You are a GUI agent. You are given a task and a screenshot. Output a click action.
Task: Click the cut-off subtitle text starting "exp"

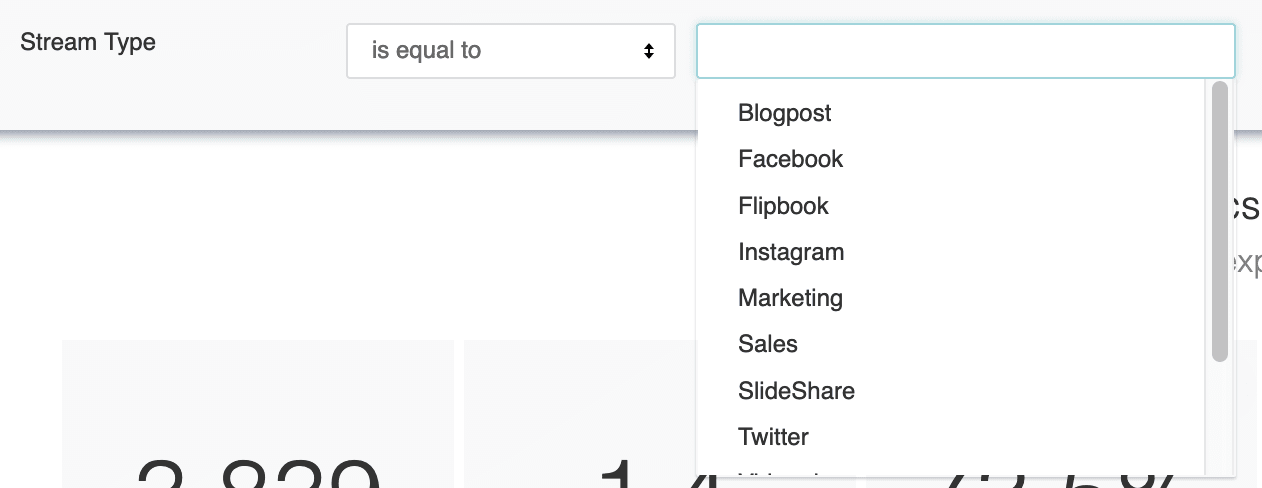pyautogui.click(x=1249, y=262)
